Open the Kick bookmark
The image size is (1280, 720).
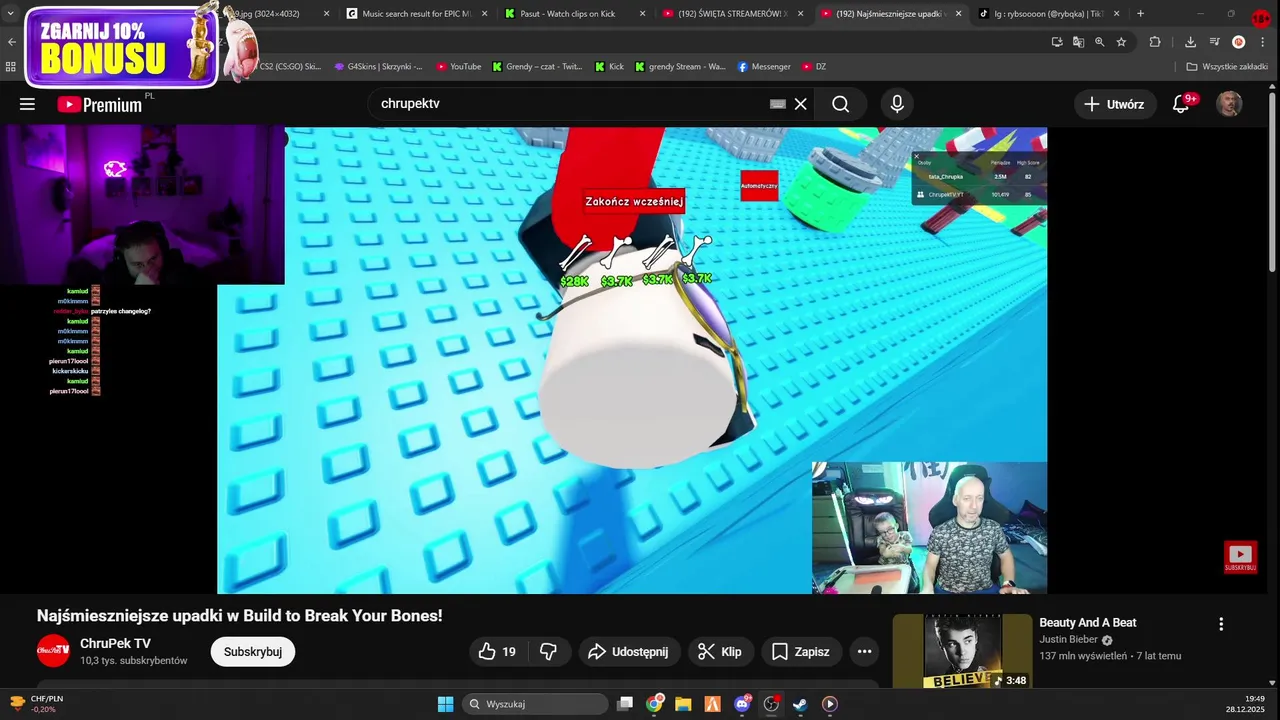609,67
